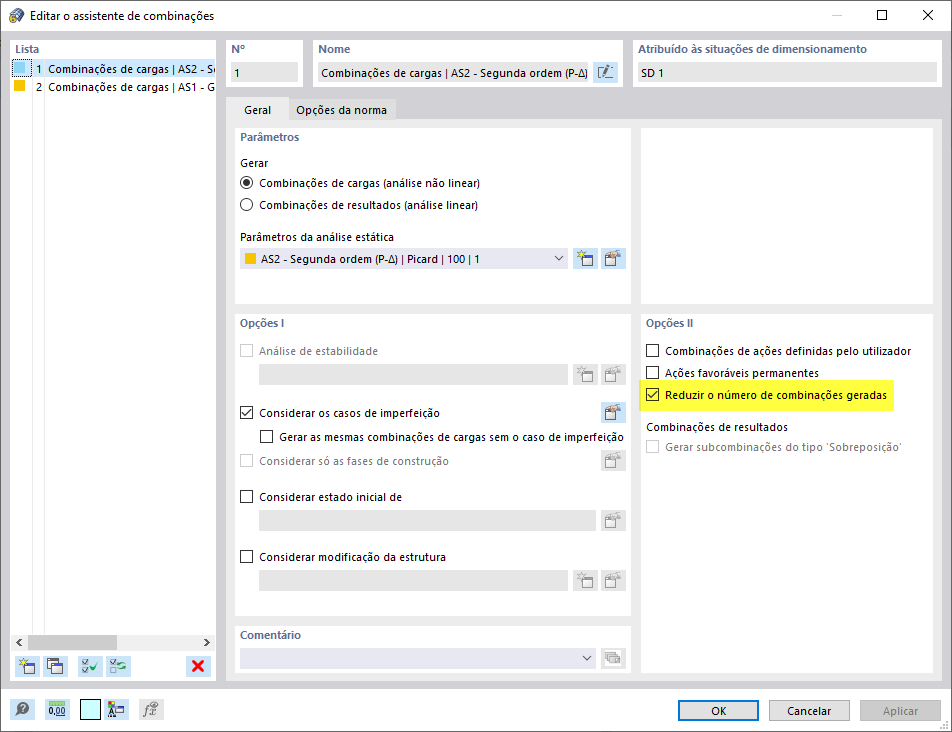Invert the list selection

pos(119,666)
